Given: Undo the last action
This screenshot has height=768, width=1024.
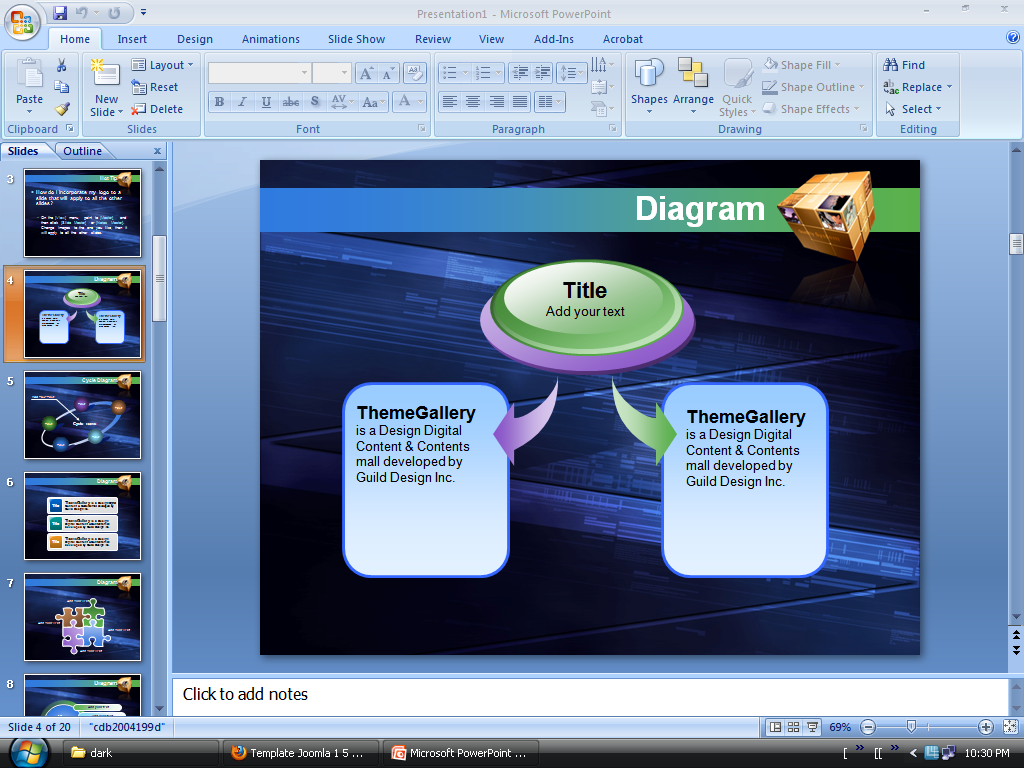Looking at the screenshot, I should [82, 12].
